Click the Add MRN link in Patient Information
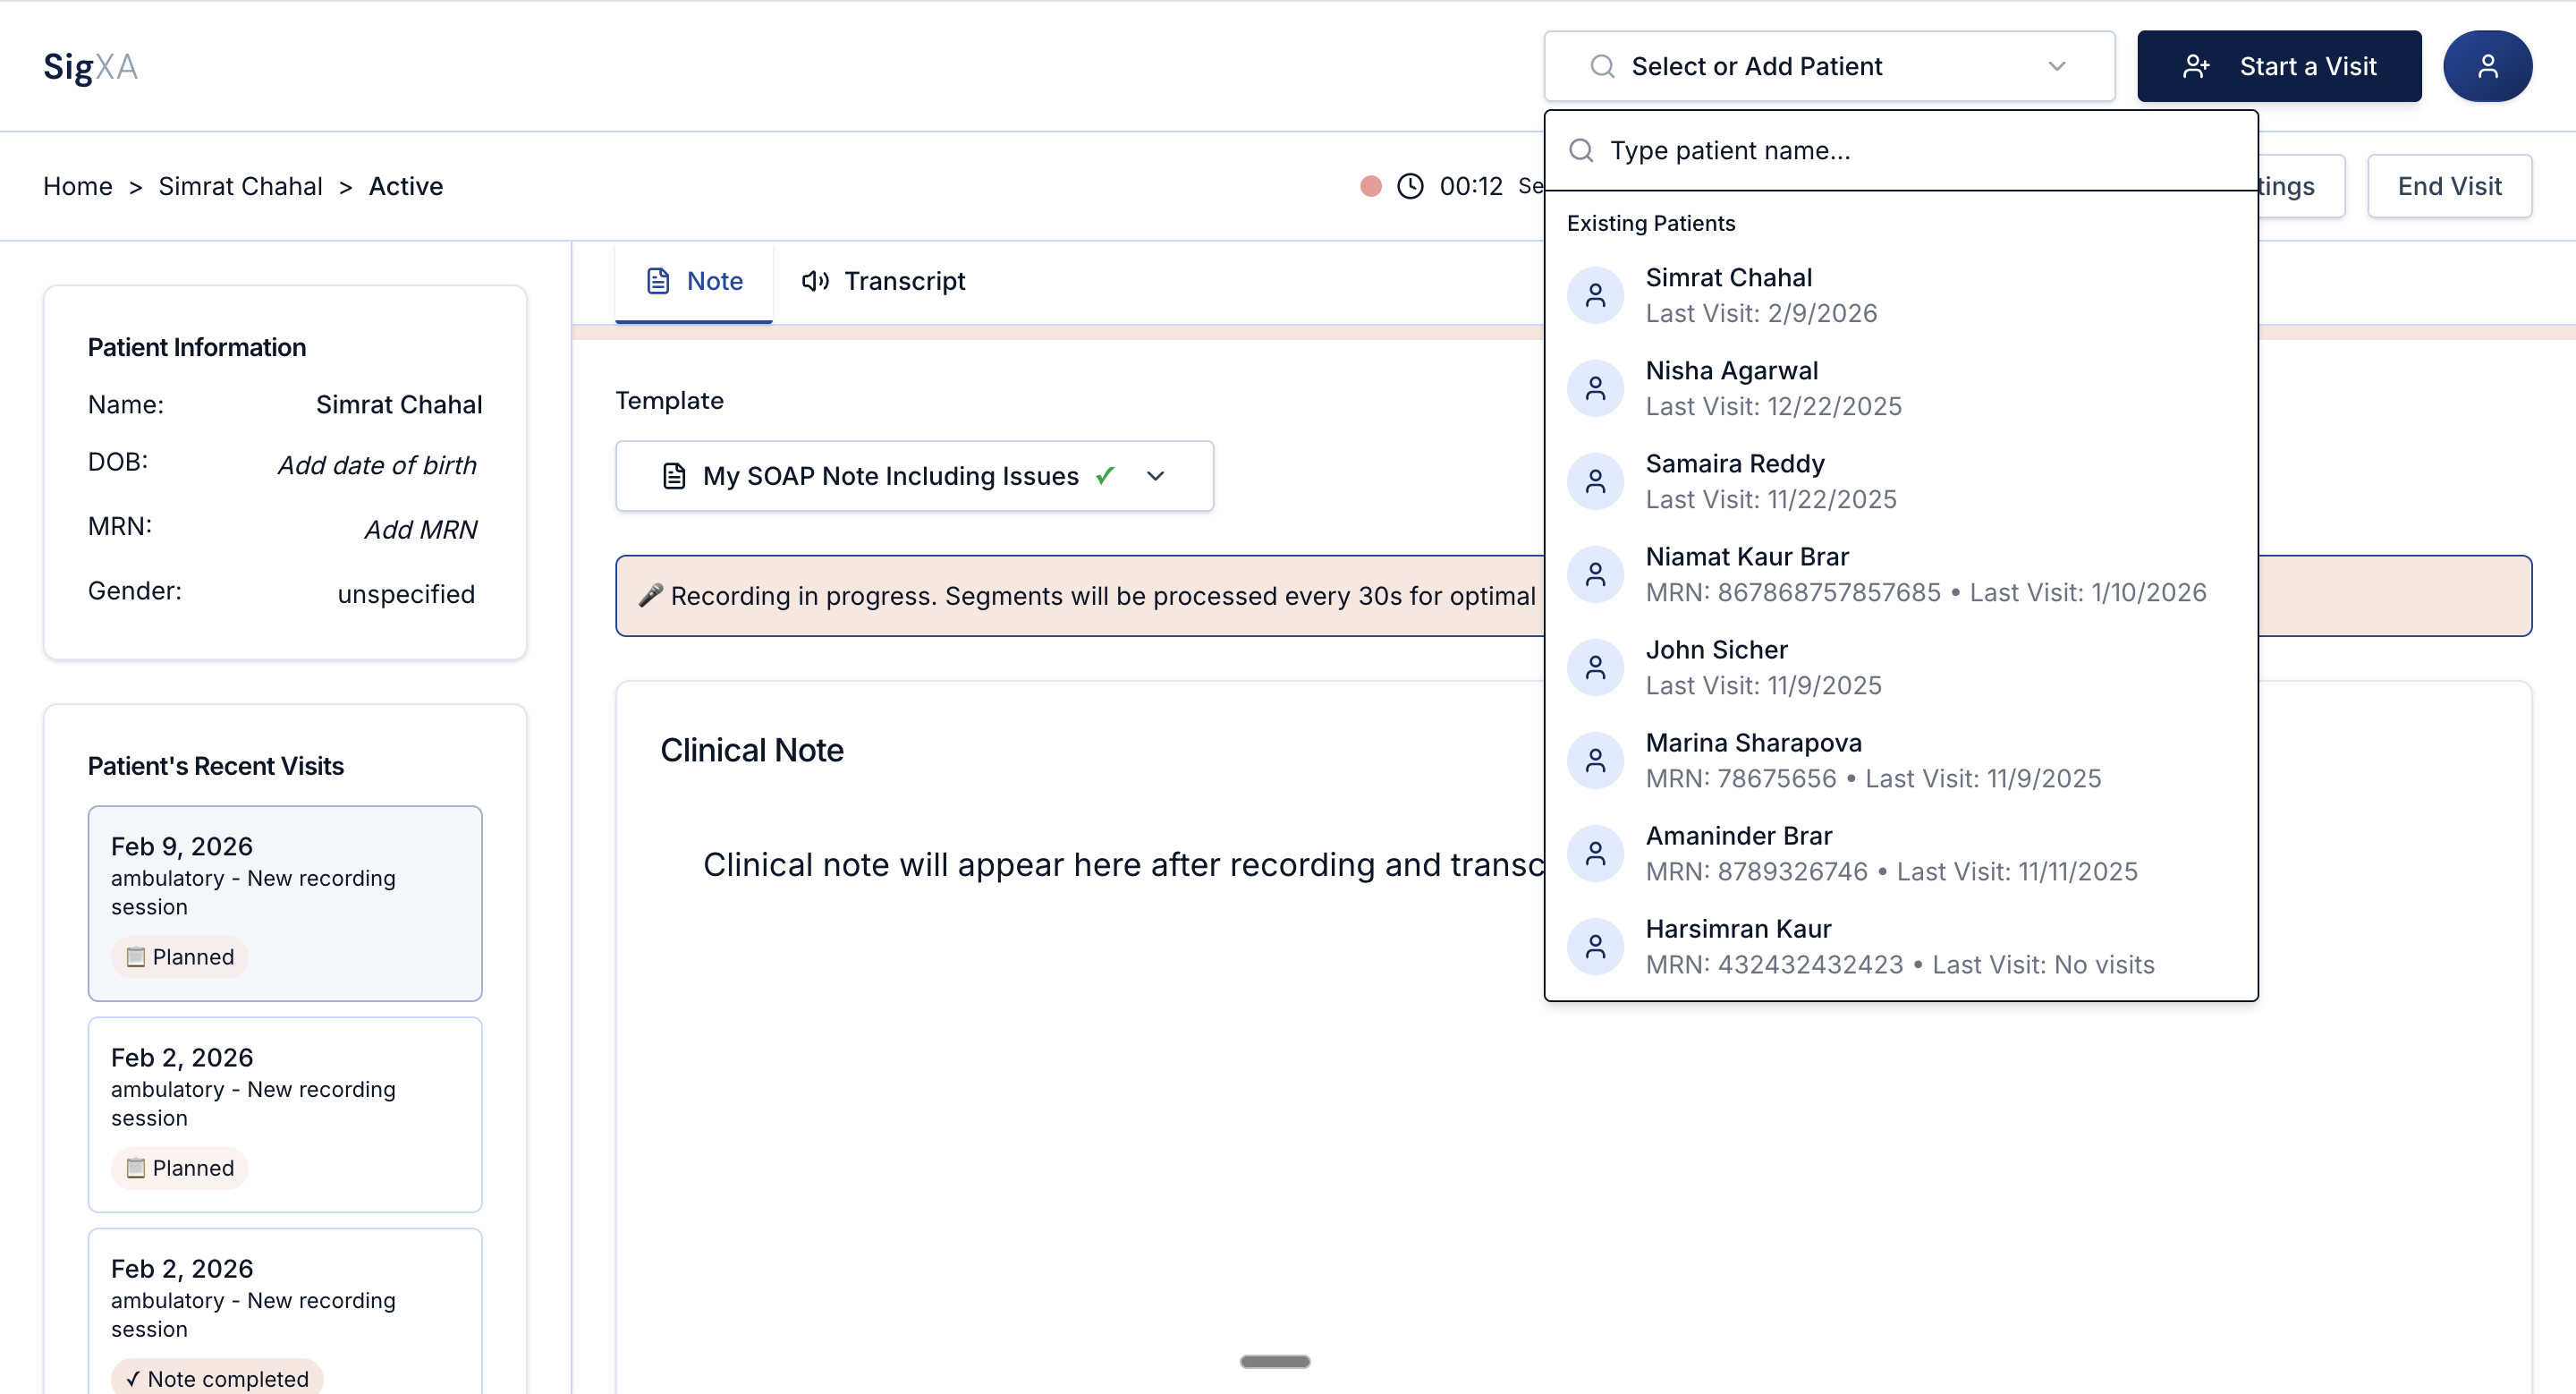 pyautogui.click(x=421, y=529)
